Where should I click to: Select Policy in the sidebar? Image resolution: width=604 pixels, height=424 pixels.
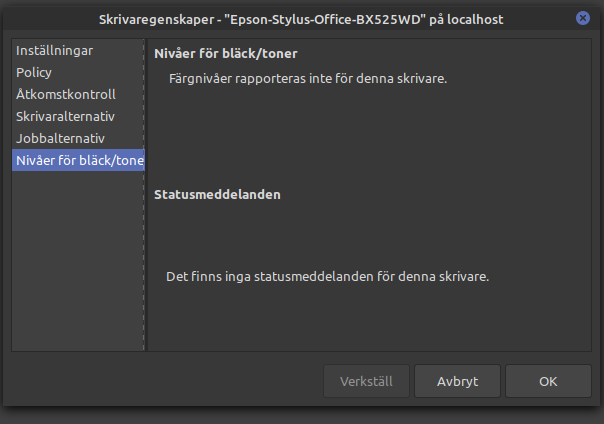click(x=78, y=72)
